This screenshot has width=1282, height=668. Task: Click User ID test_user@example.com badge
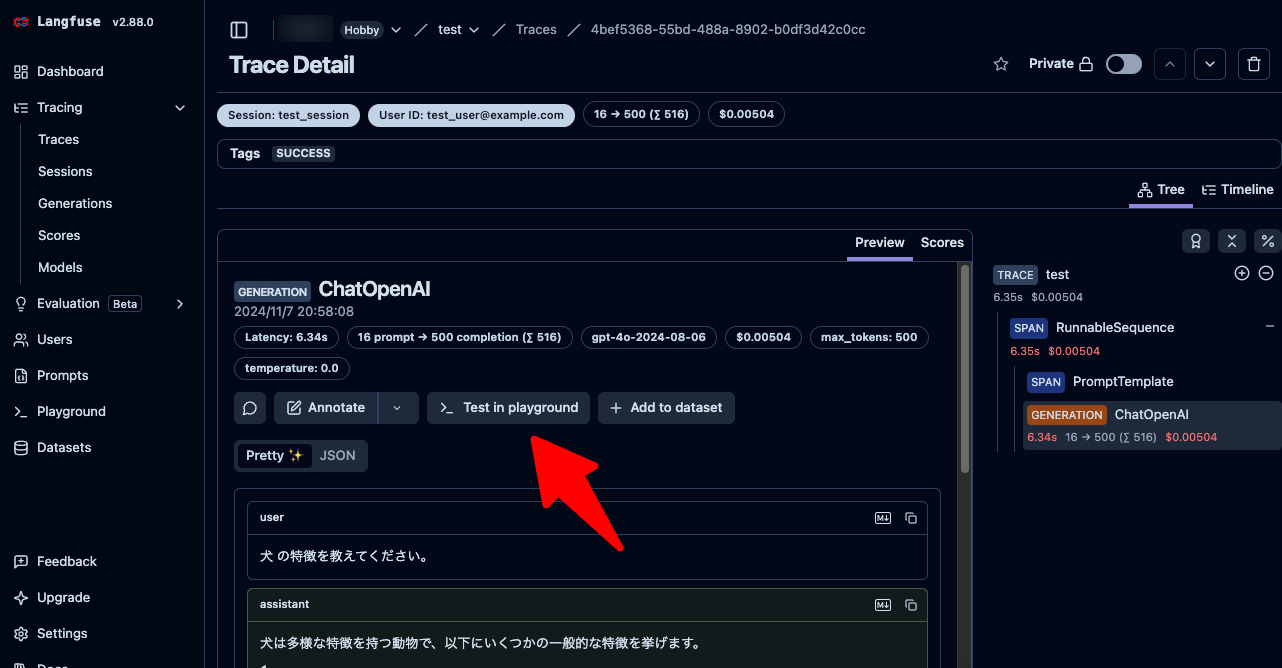[x=471, y=115]
